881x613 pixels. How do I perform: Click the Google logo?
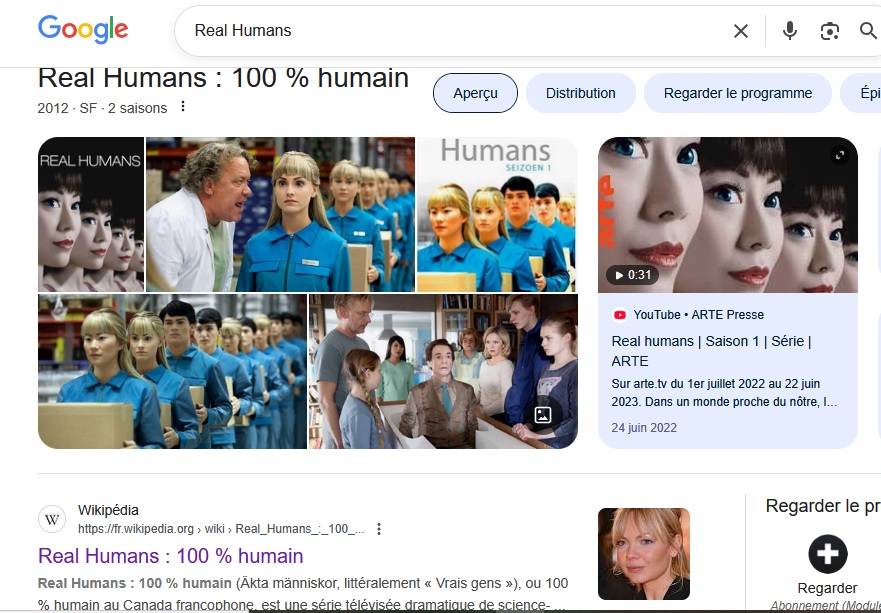pos(83,30)
